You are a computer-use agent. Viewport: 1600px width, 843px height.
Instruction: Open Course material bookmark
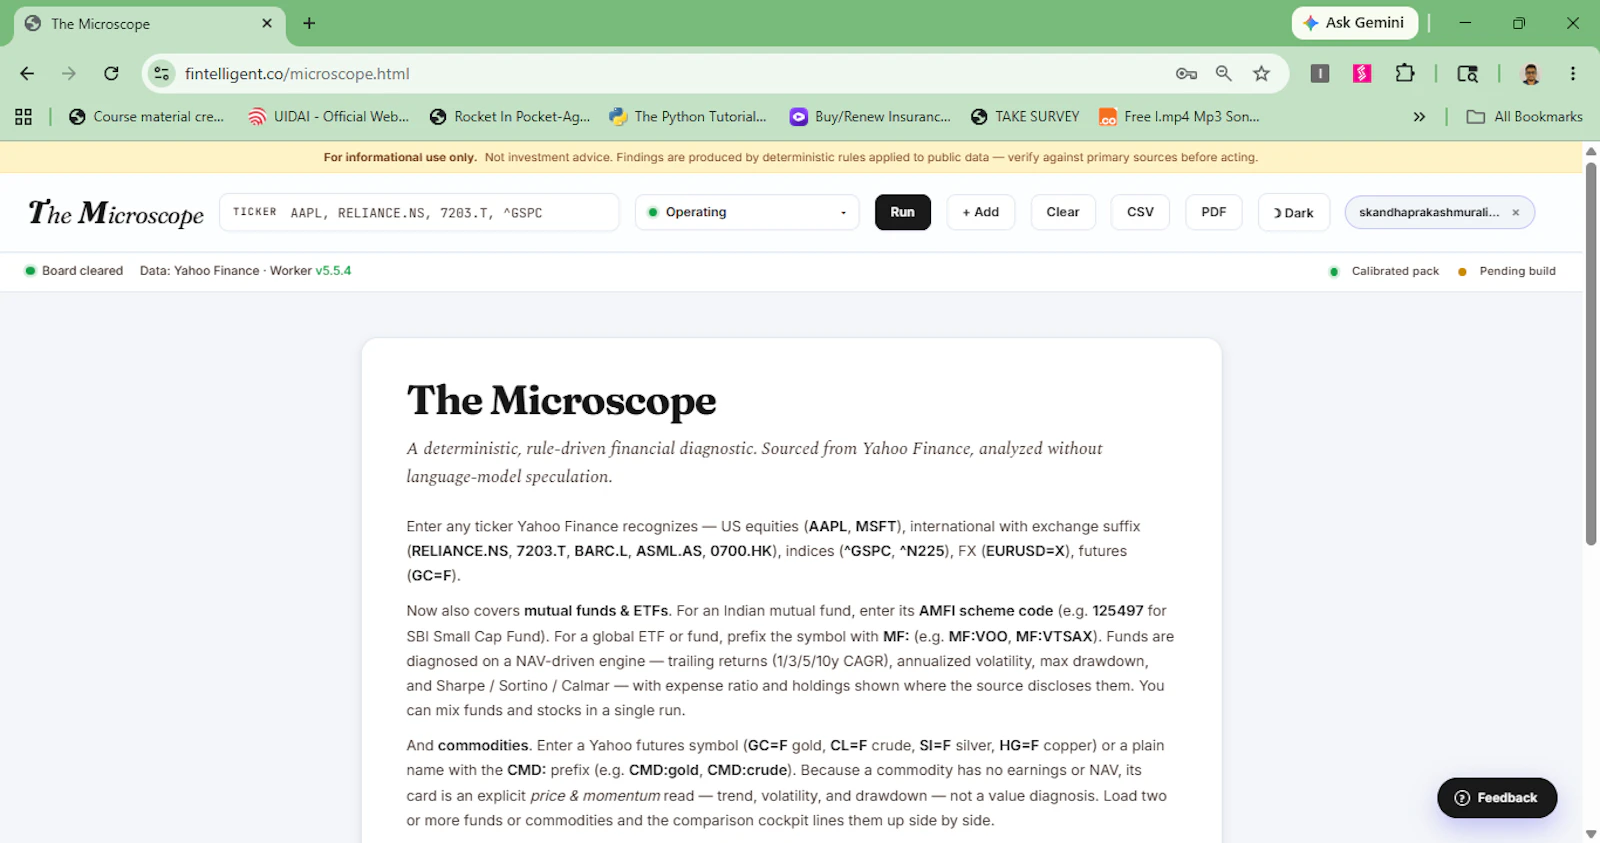(147, 117)
